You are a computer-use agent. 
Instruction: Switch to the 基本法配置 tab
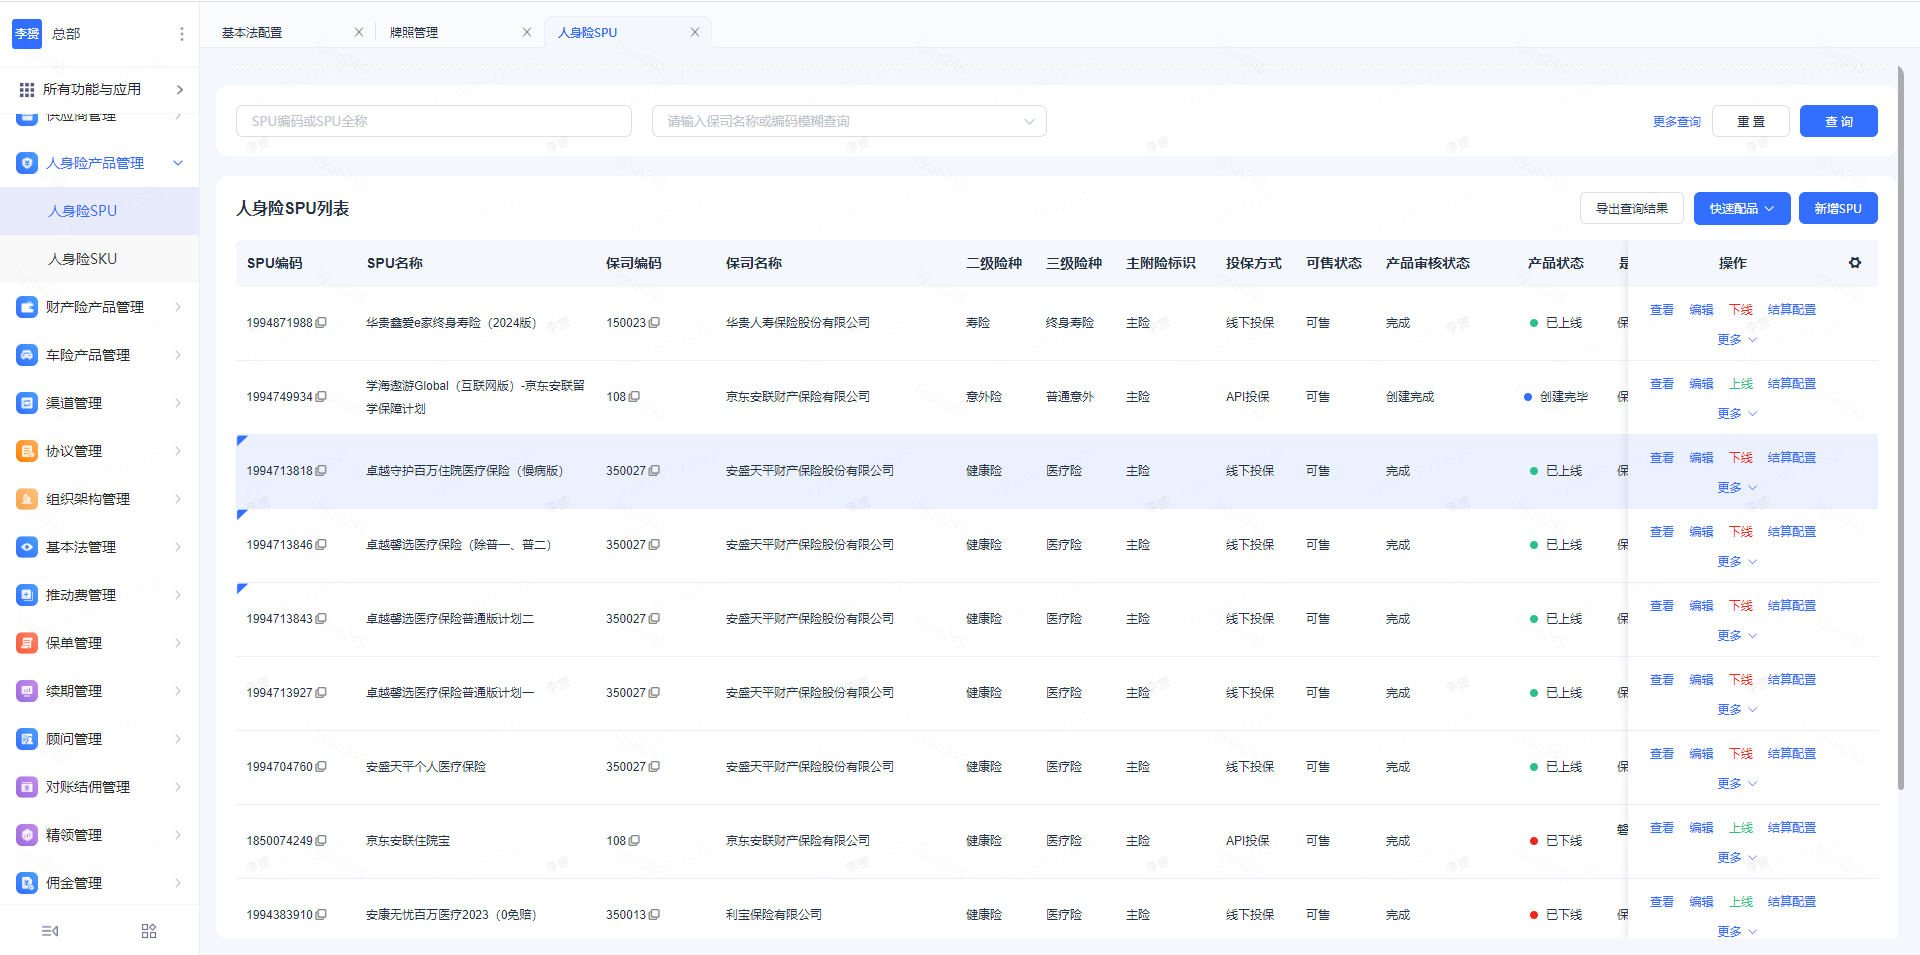(252, 32)
